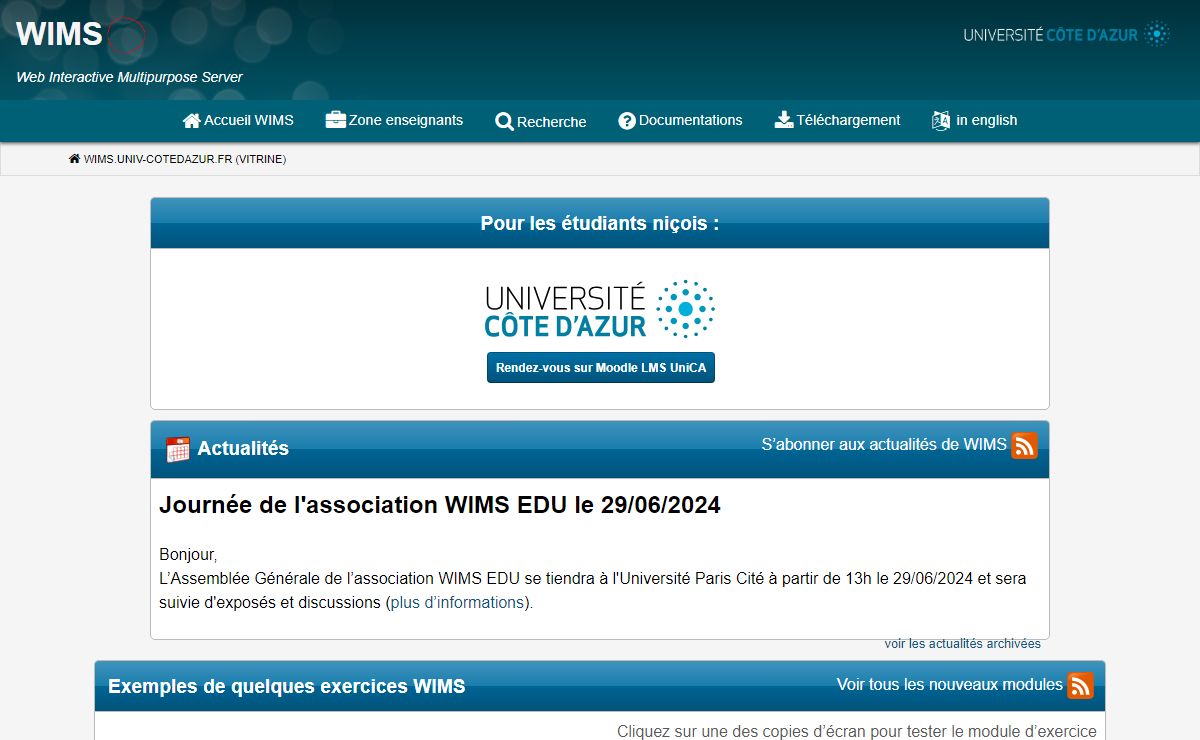This screenshot has height=740, width=1200.
Task: Click 'Exemples de quelques exercices WIMS' heading
Action: [x=287, y=686]
